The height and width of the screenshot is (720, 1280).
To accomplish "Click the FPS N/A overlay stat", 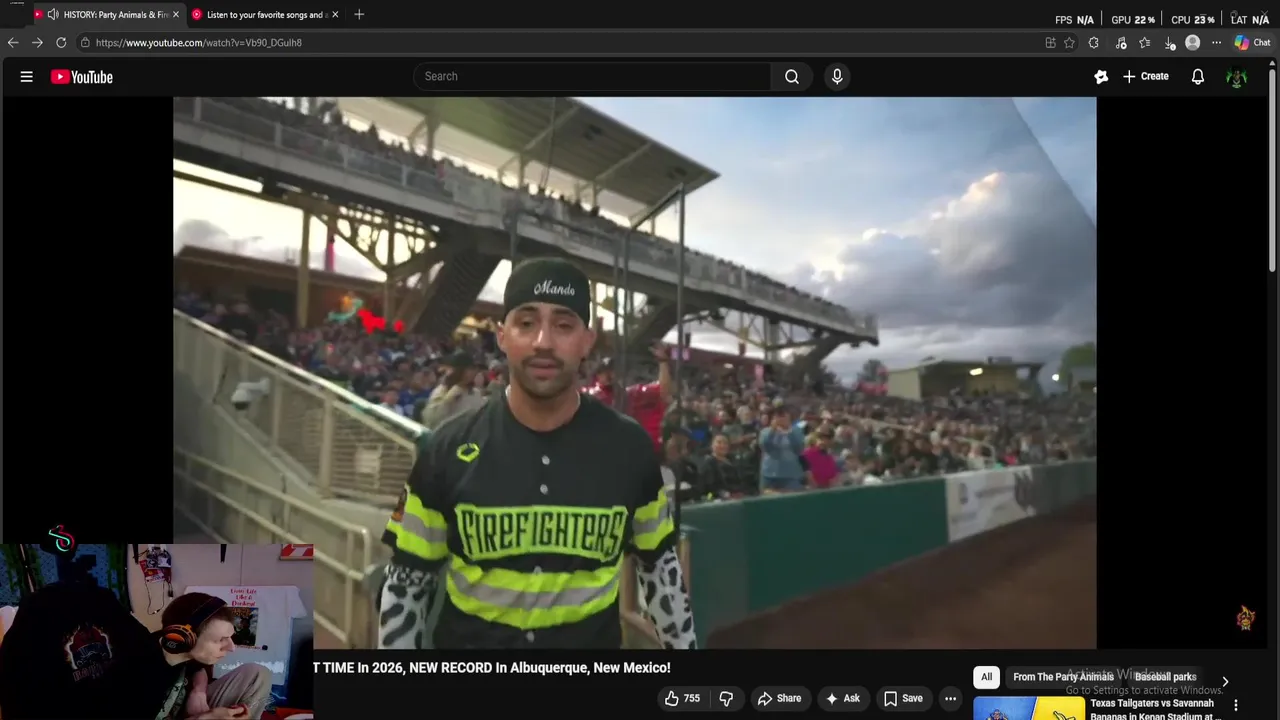I will [x=1074, y=20].
